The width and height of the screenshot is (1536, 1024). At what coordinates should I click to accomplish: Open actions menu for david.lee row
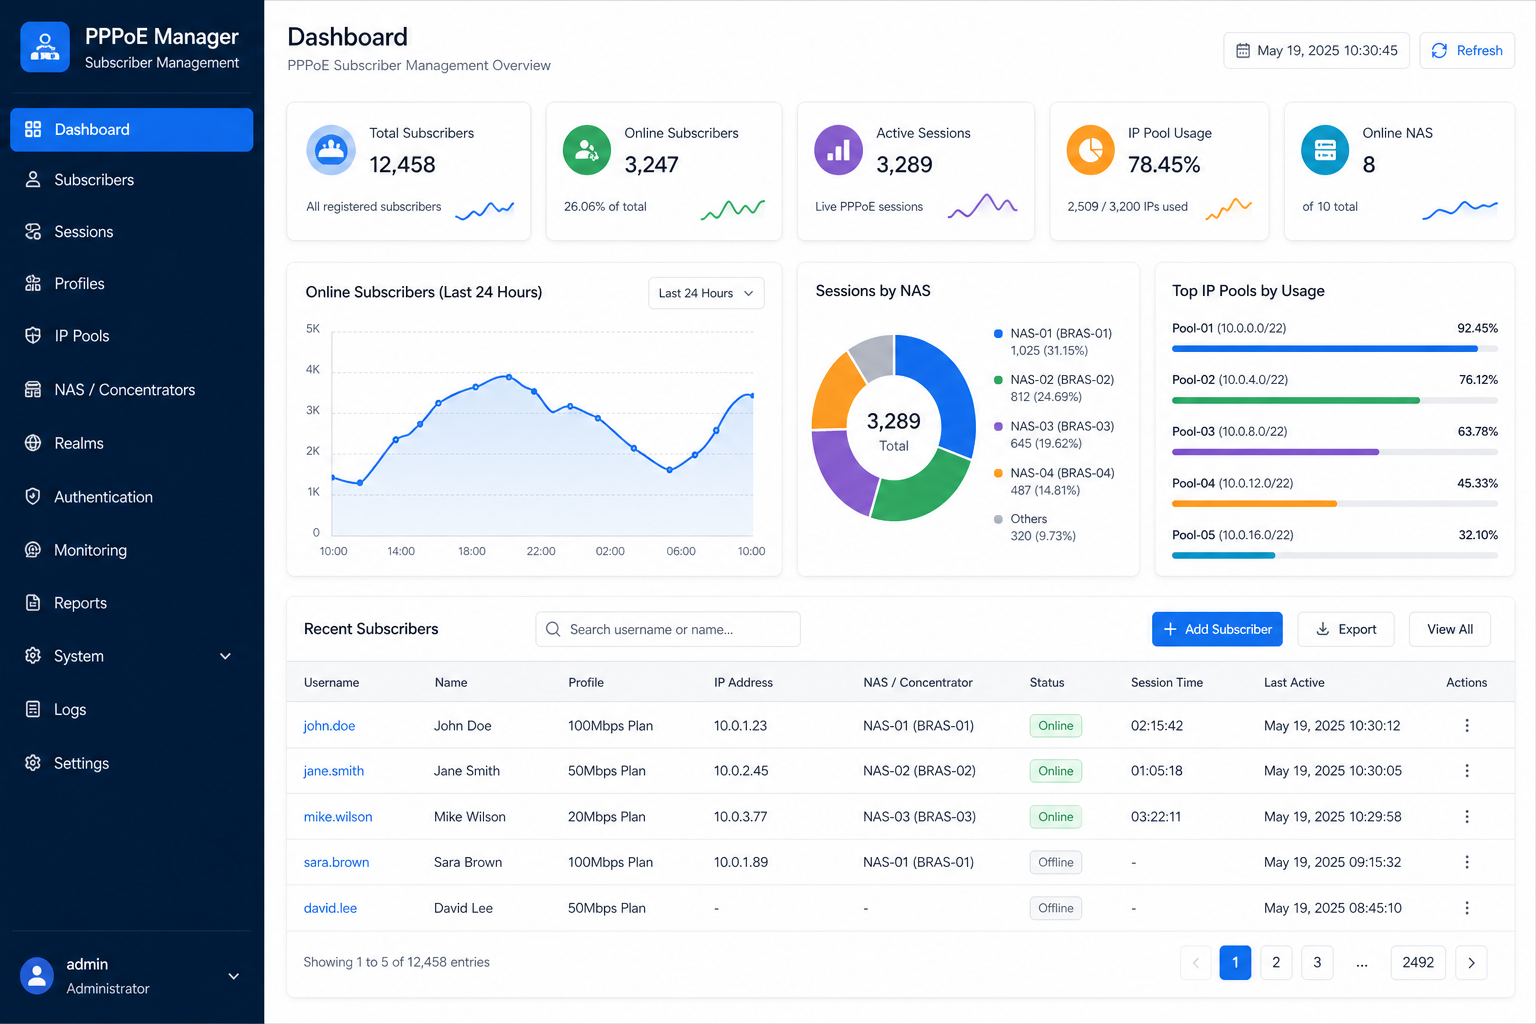point(1467,908)
